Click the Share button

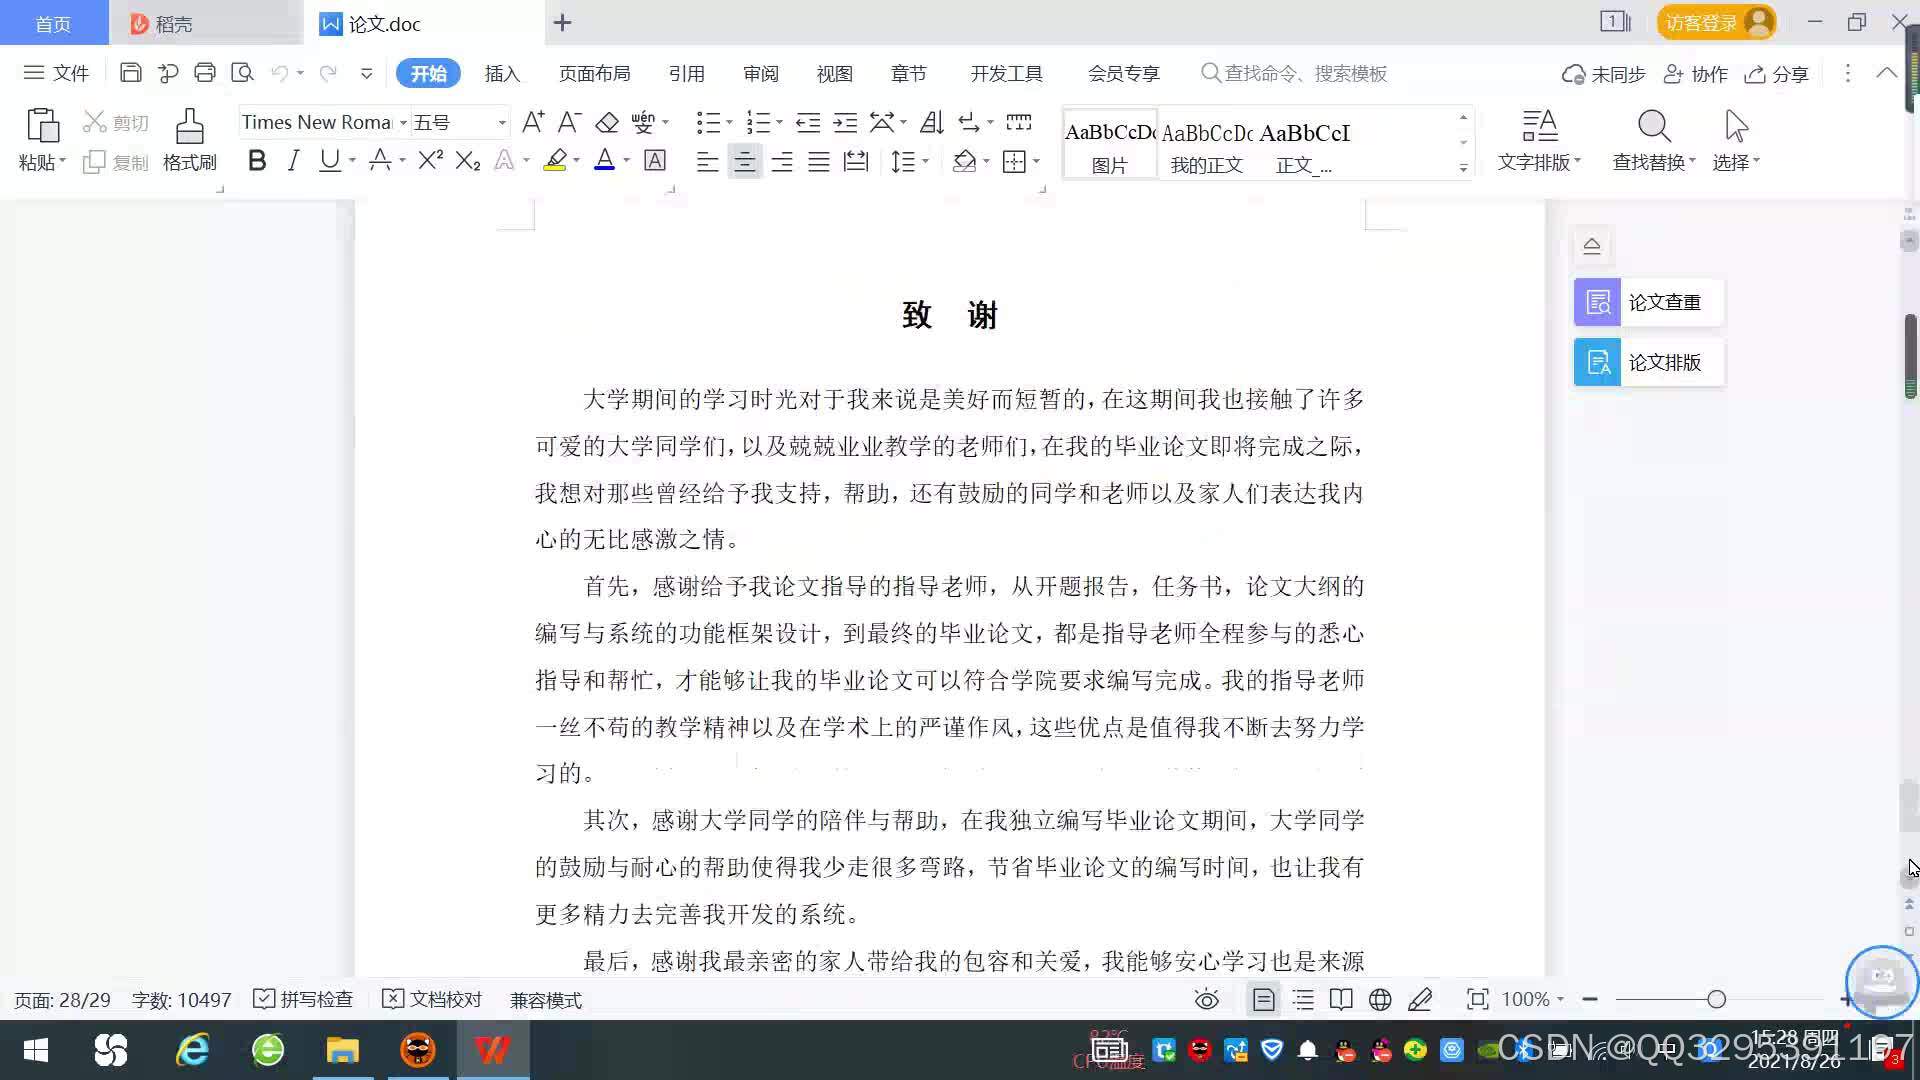tap(1777, 74)
